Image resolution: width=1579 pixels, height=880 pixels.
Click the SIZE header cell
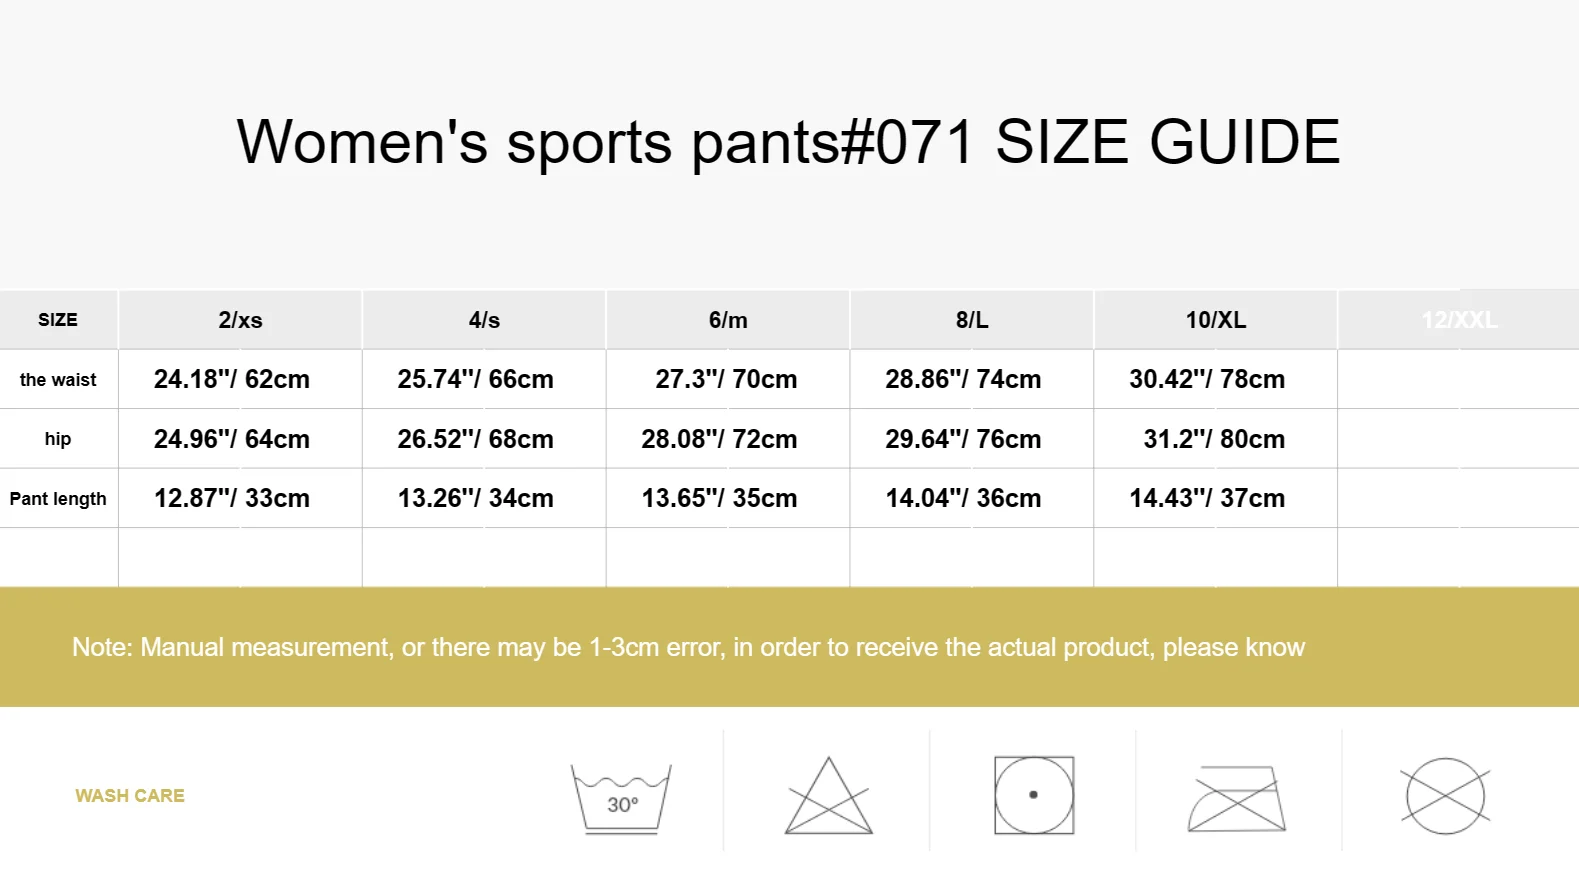coord(58,320)
